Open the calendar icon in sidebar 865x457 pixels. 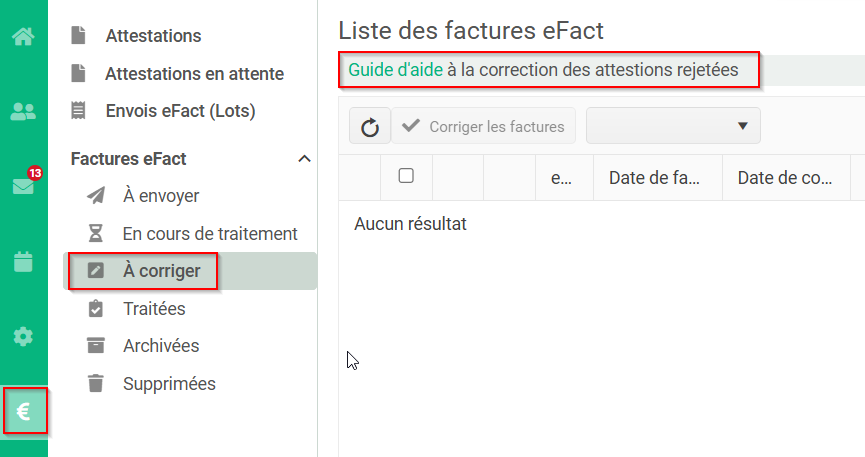(x=23, y=262)
